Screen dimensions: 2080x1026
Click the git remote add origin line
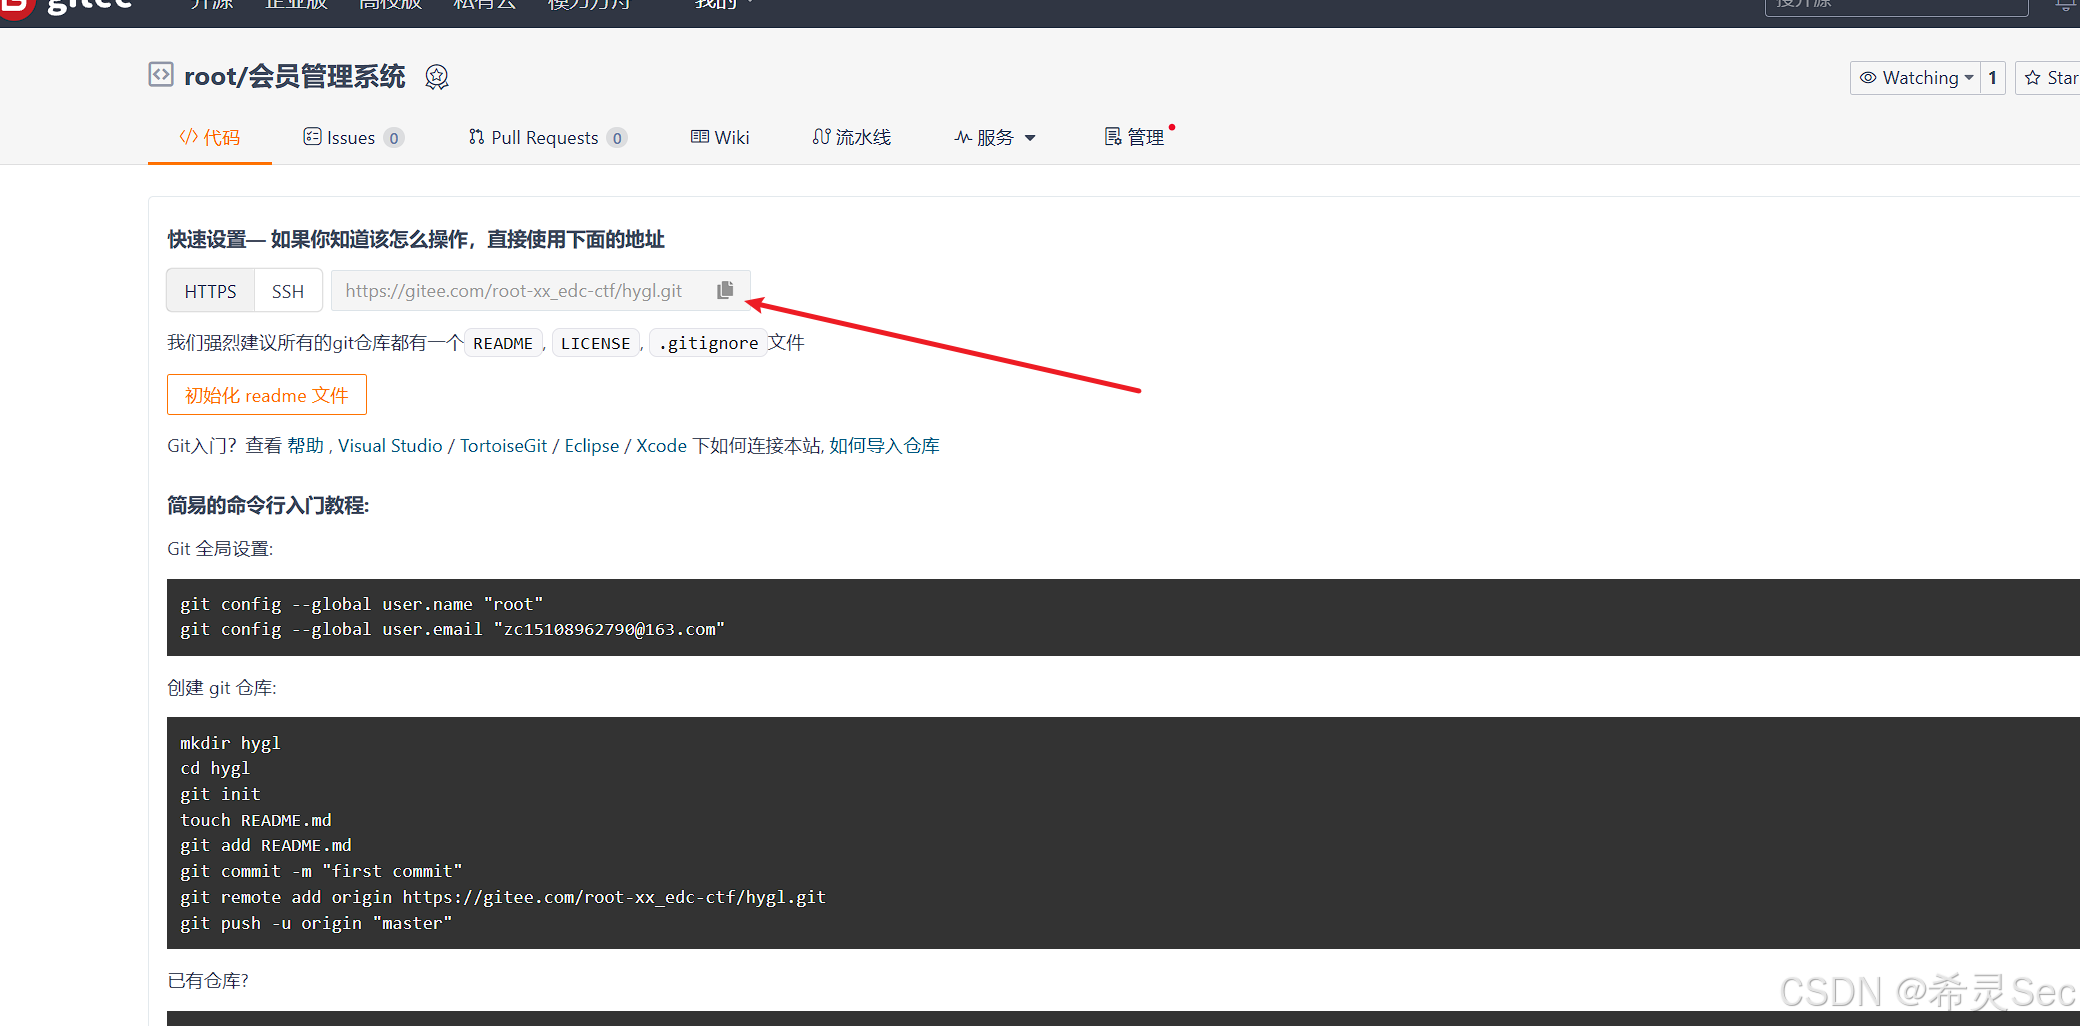pyautogui.click(x=503, y=897)
